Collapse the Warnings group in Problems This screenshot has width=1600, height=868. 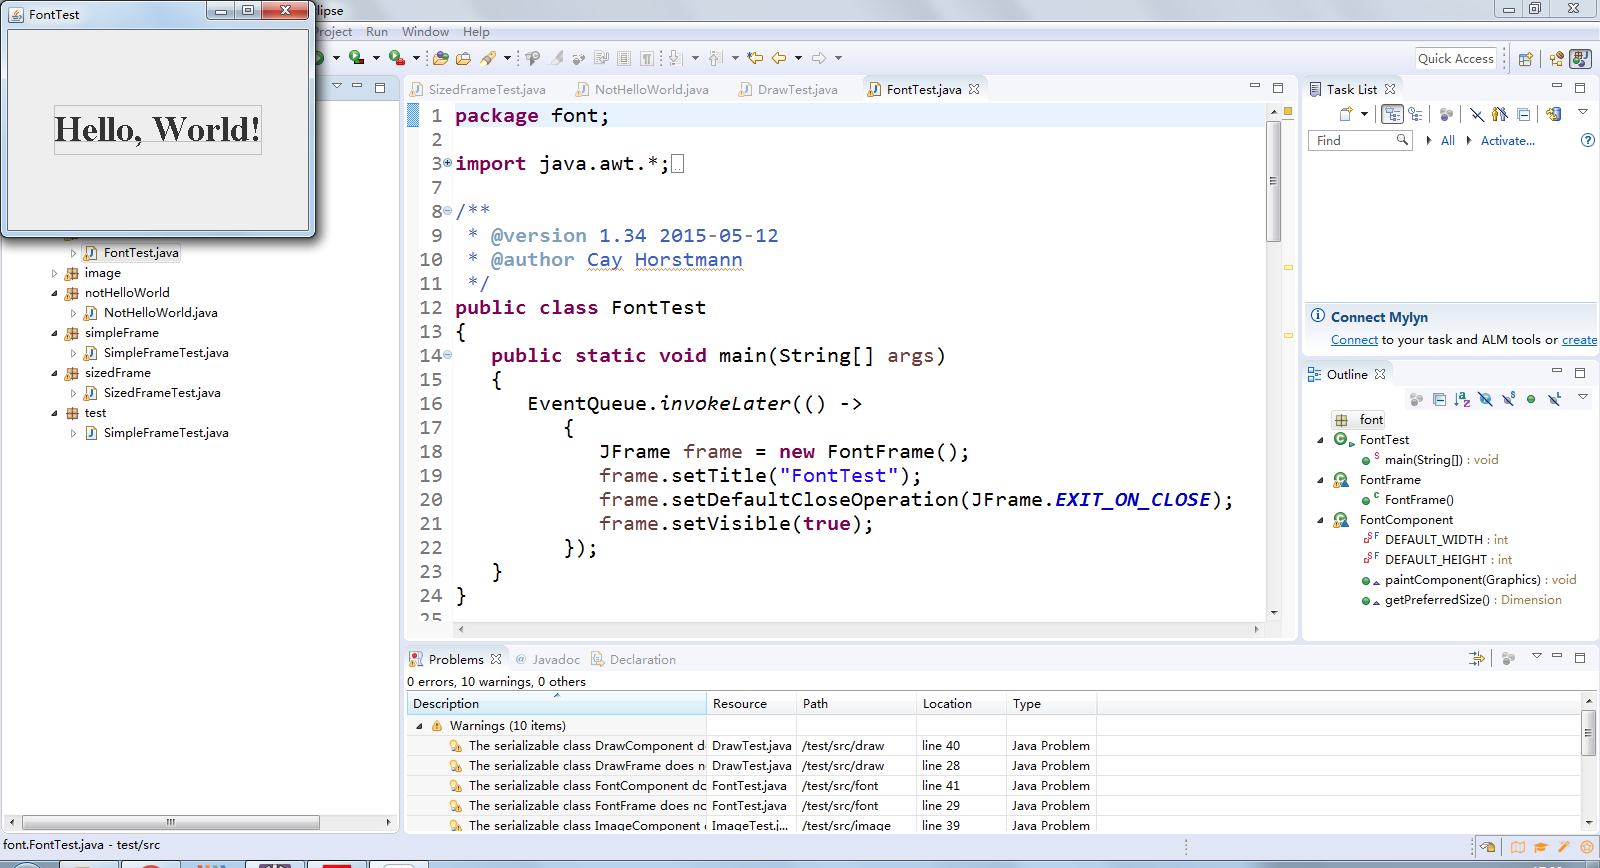pyautogui.click(x=419, y=726)
